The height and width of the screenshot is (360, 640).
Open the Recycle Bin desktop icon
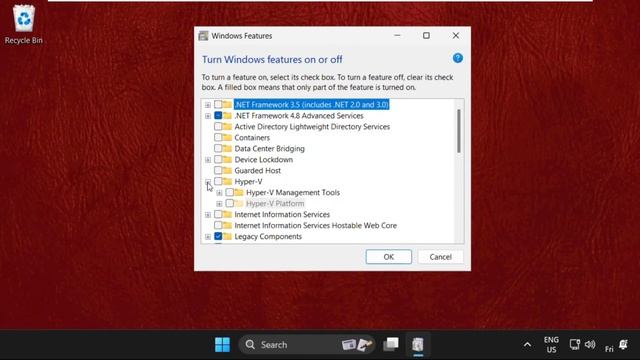(24, 24)
